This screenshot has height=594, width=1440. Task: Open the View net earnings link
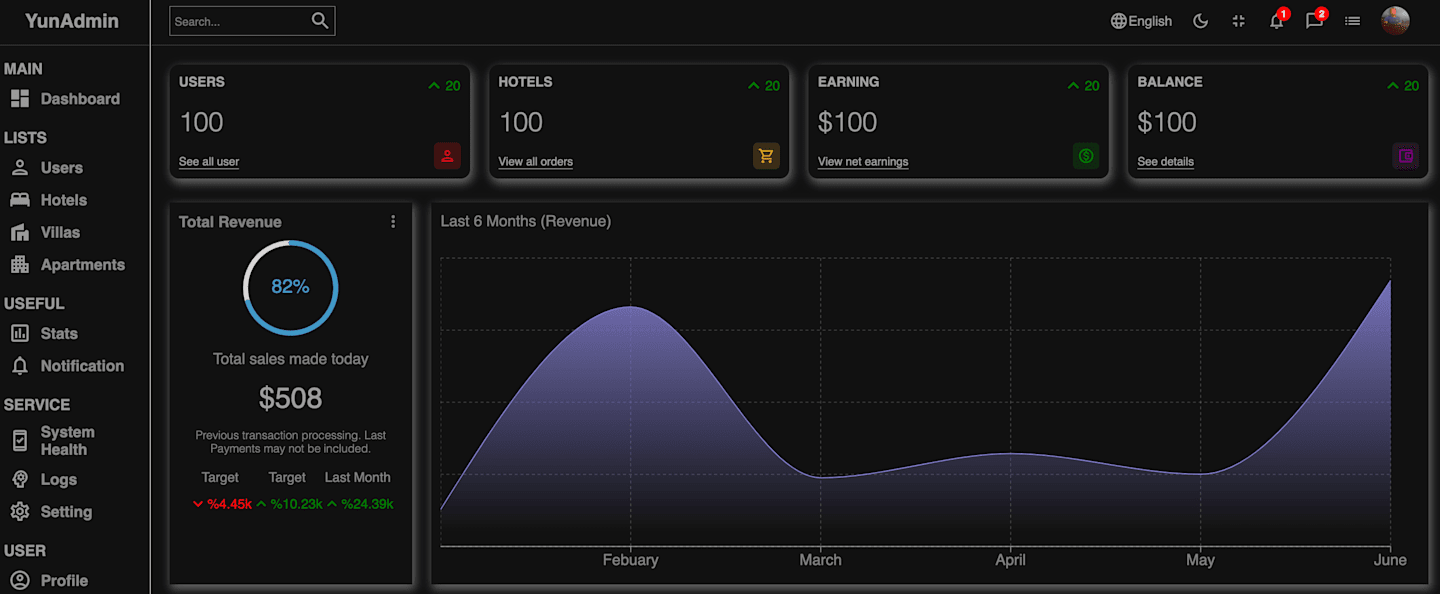(863, 162)
